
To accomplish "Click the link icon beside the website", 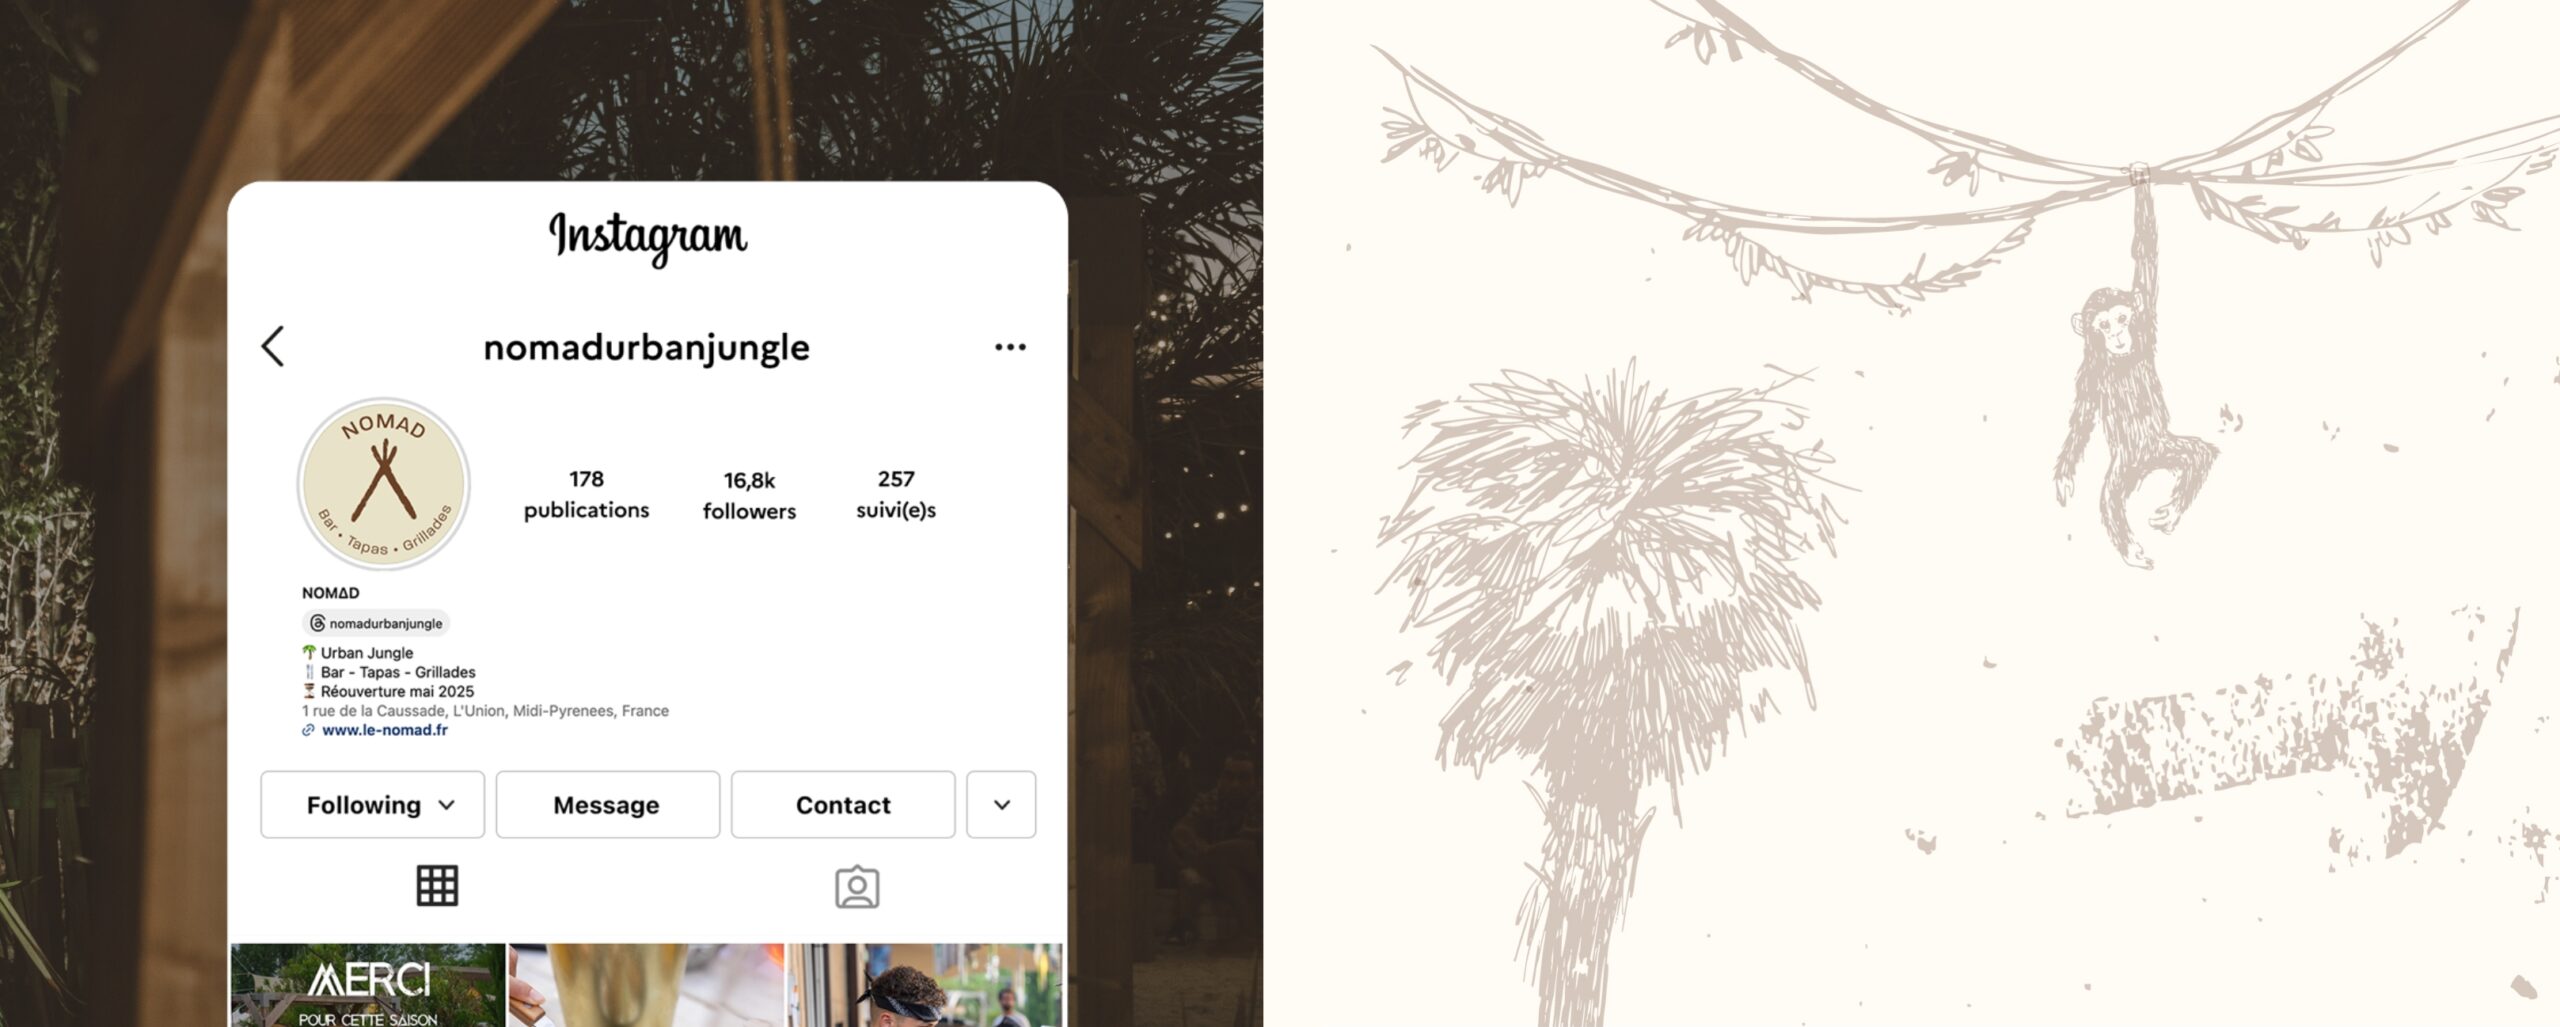I will [x=309, y=730].
